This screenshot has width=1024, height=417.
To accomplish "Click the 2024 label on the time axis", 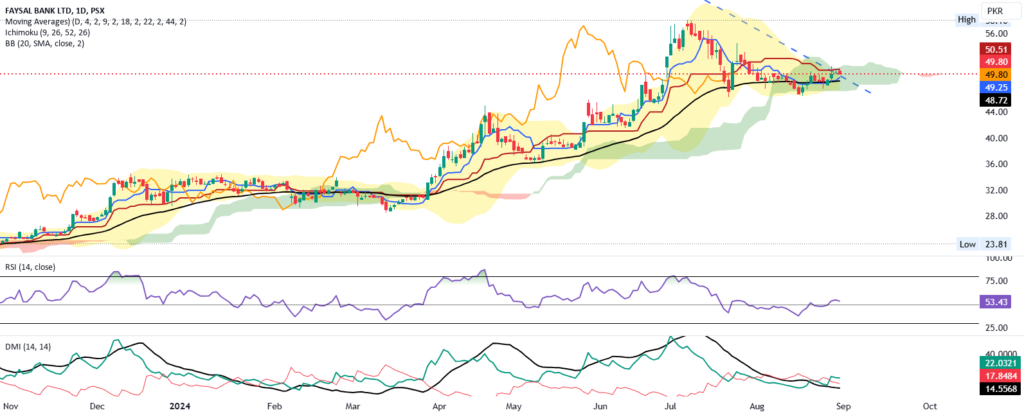I will coord(180,408).
